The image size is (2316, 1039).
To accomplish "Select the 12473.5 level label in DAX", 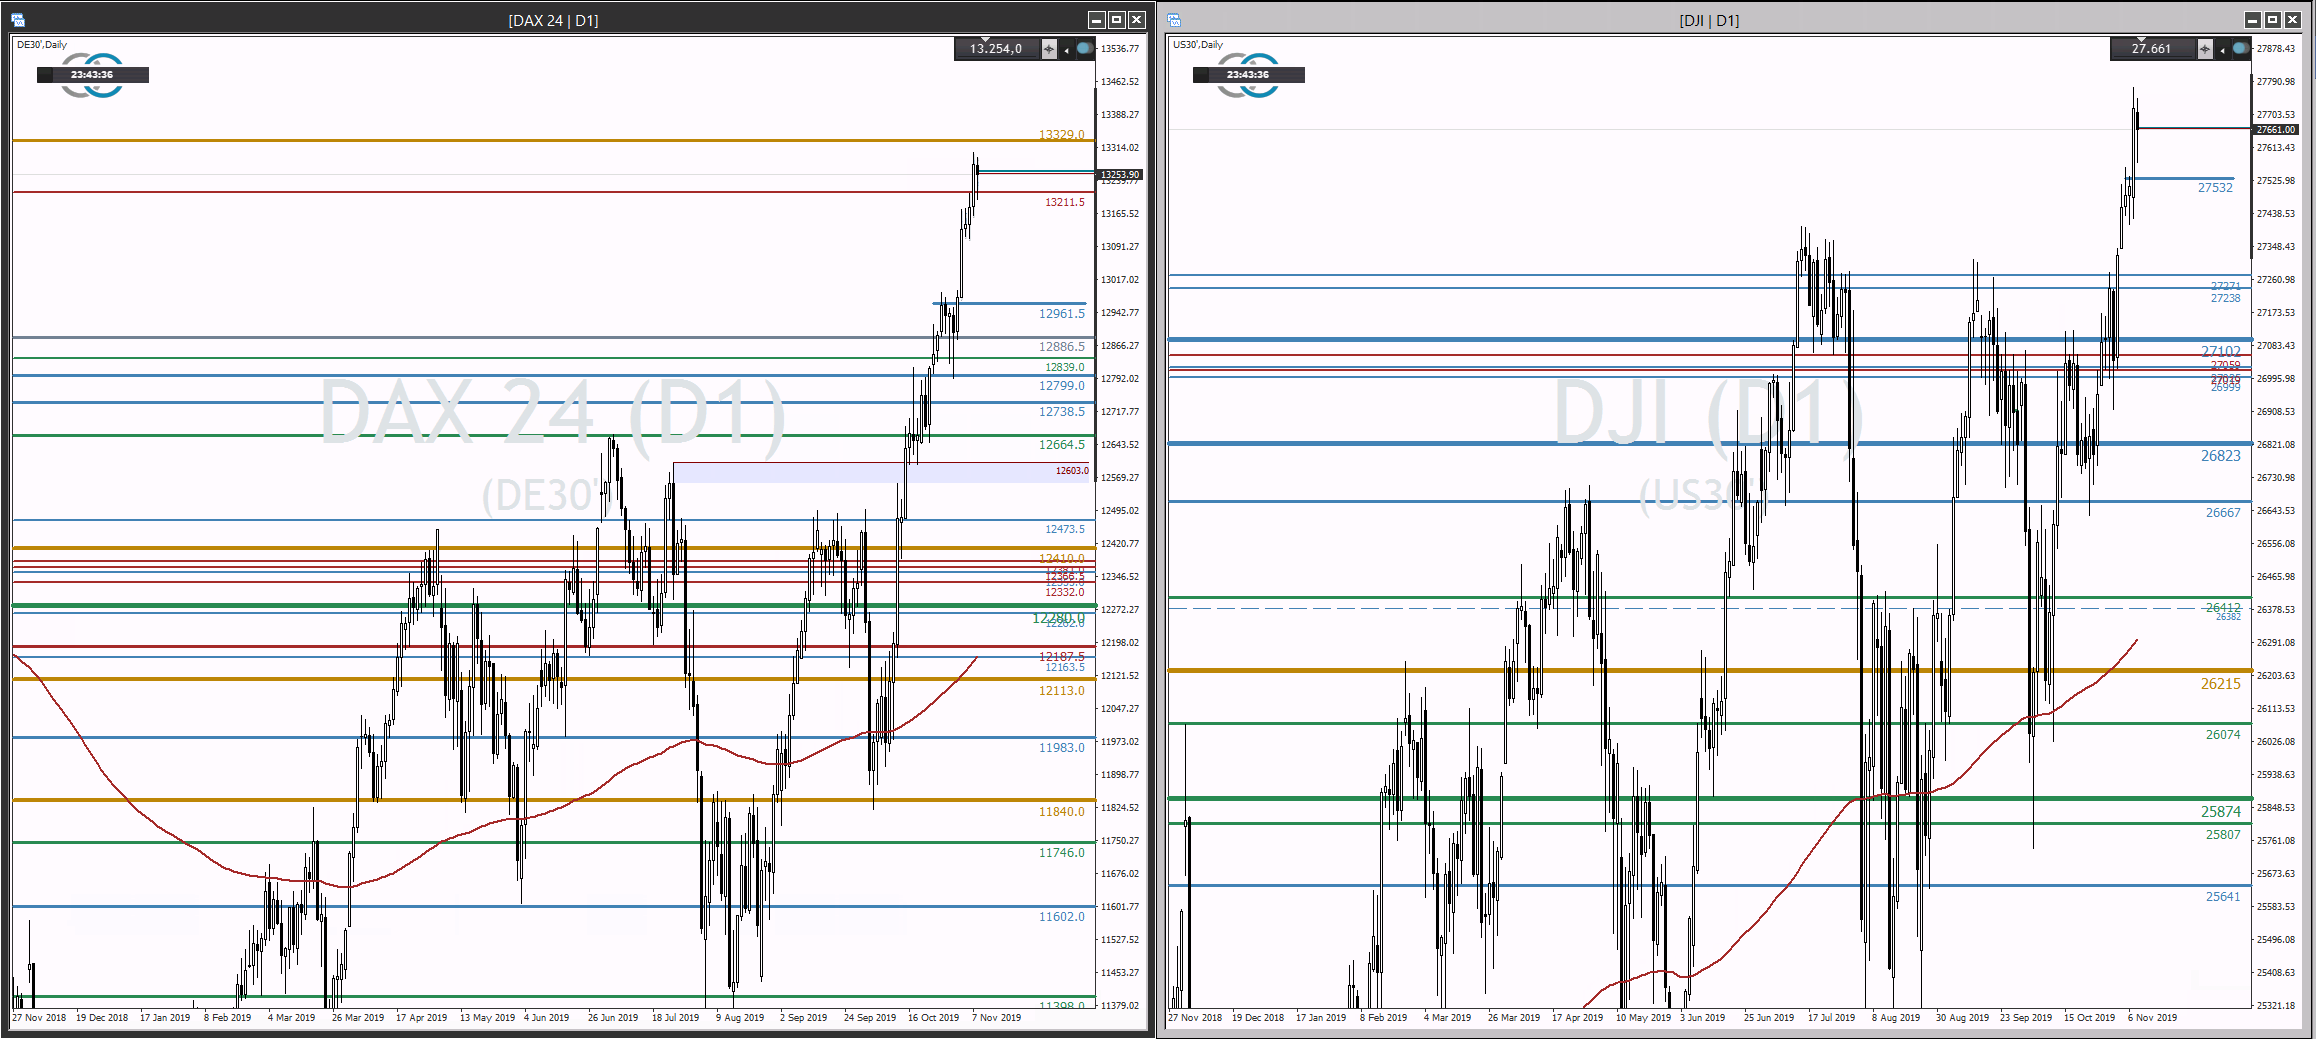I will coord(1065,529).
